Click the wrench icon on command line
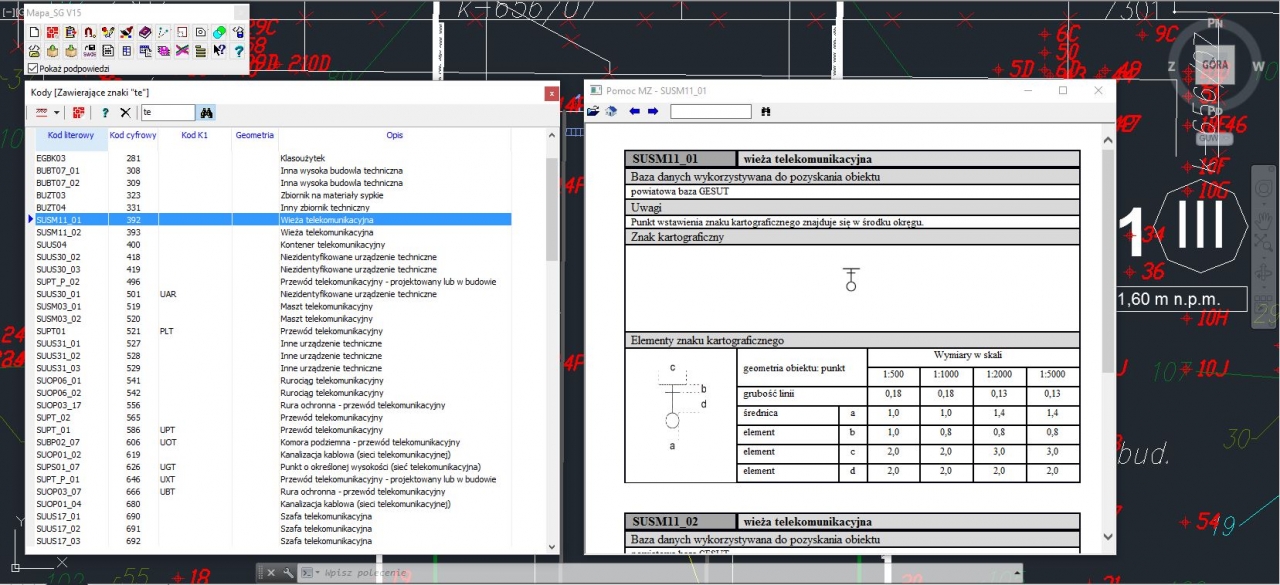The height and width of the screenshot is (585, 1280). pyautogui.click(x=287, y=573)
